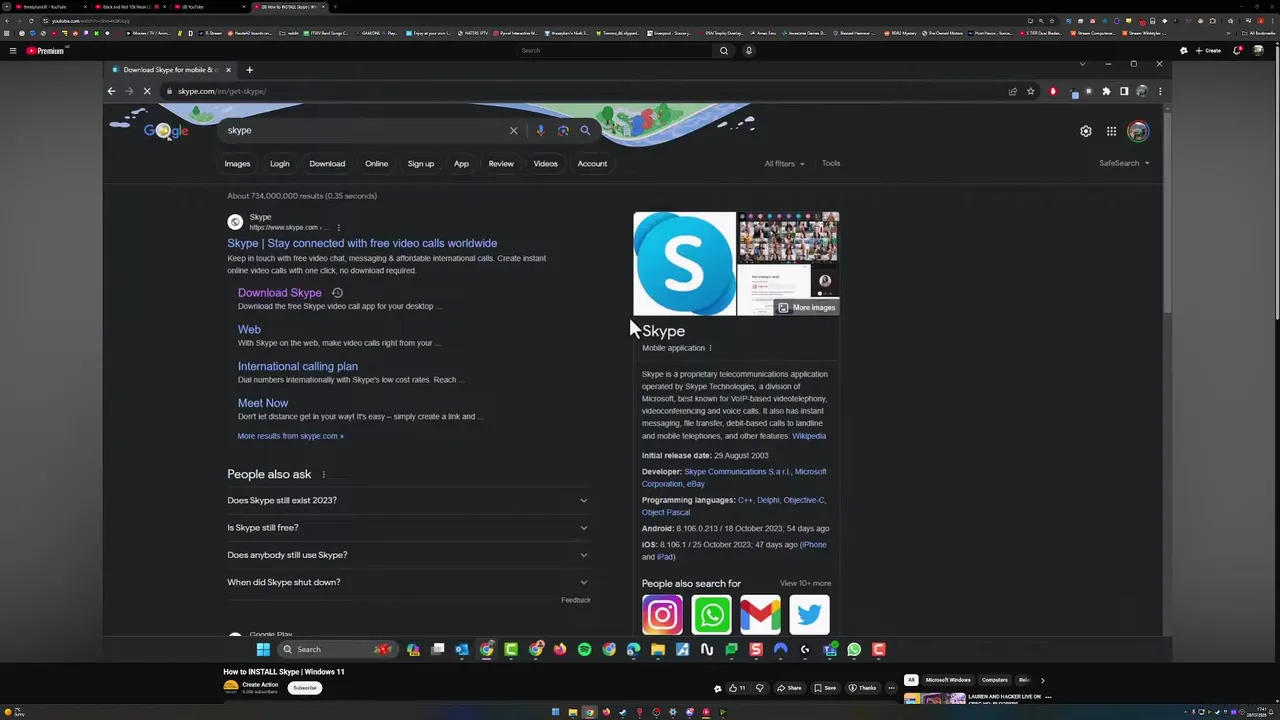Open the Google apps grid icon
This screenshot has width=1280, height=720.
pyautogui.click(x=1111, y=131)
